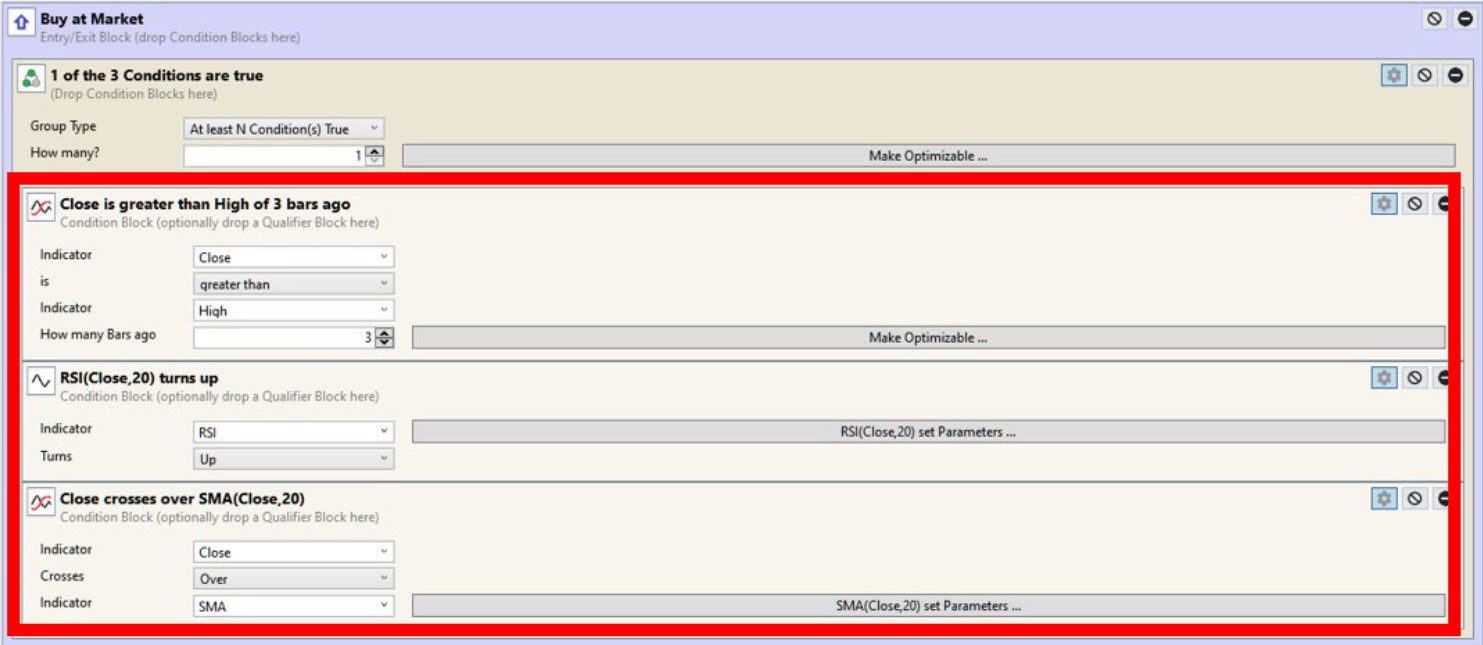Disable the 1 of 3 Conditions group
Viewport: 1483px width, 645px height.
(x=1425, y=75)
